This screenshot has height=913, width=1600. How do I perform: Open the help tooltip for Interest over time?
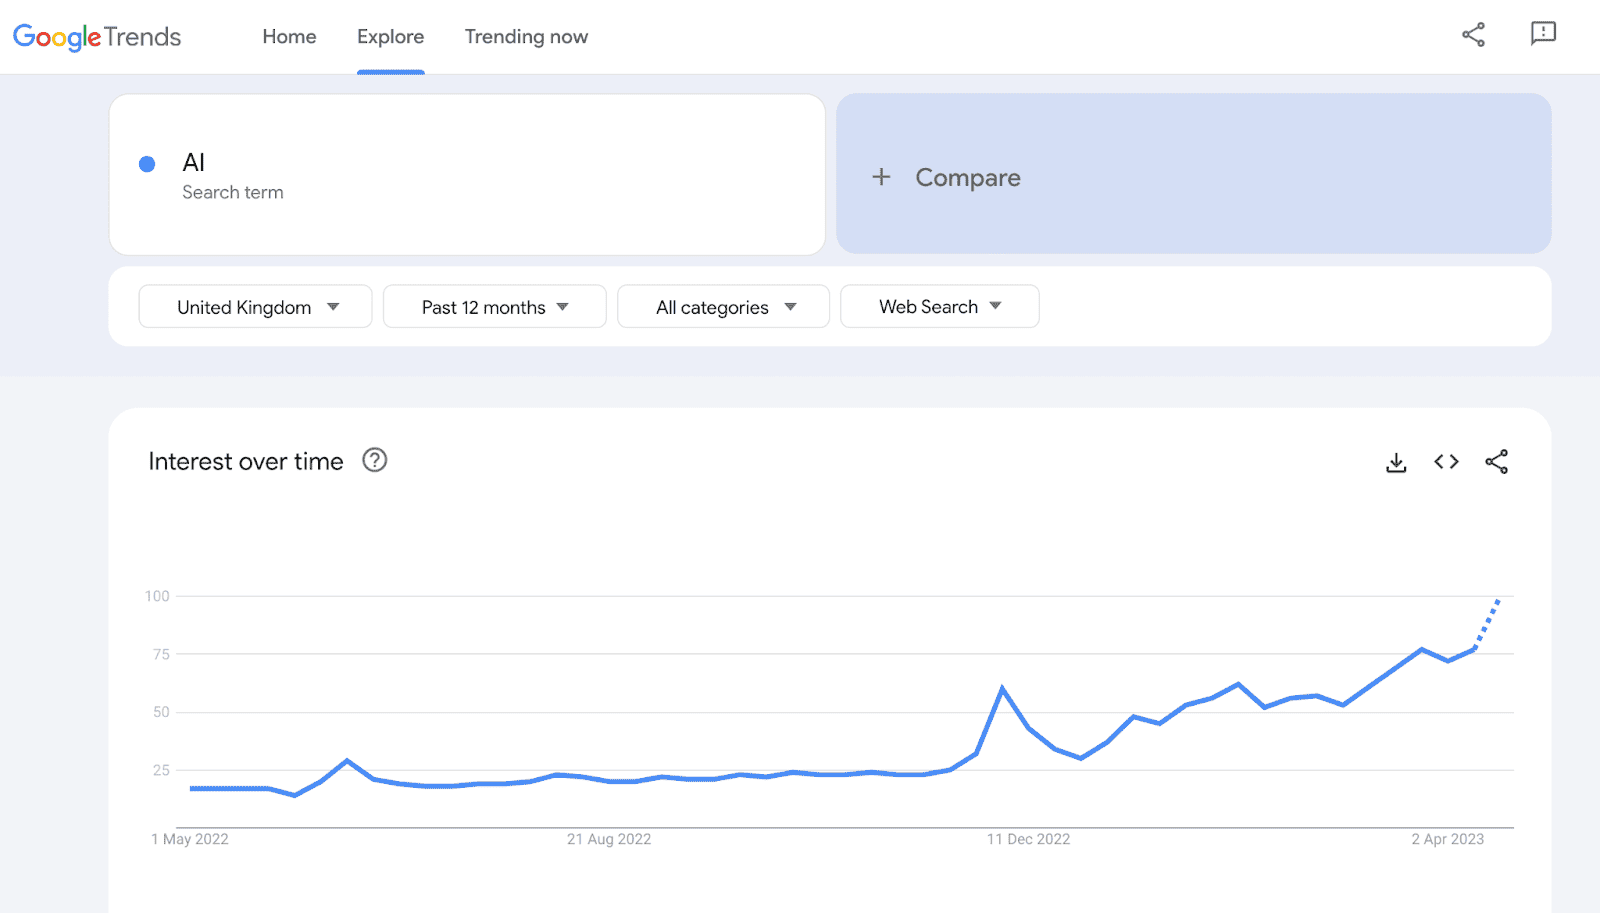point(374,460)
